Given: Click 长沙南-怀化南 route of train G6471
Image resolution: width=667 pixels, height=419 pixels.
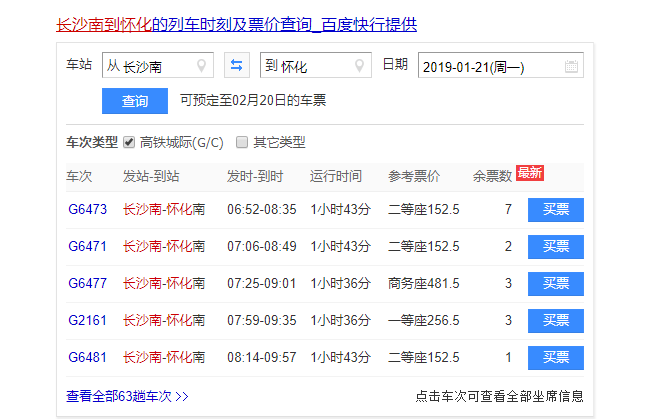Looking at the screenshot, I should (x=164, y=247).
